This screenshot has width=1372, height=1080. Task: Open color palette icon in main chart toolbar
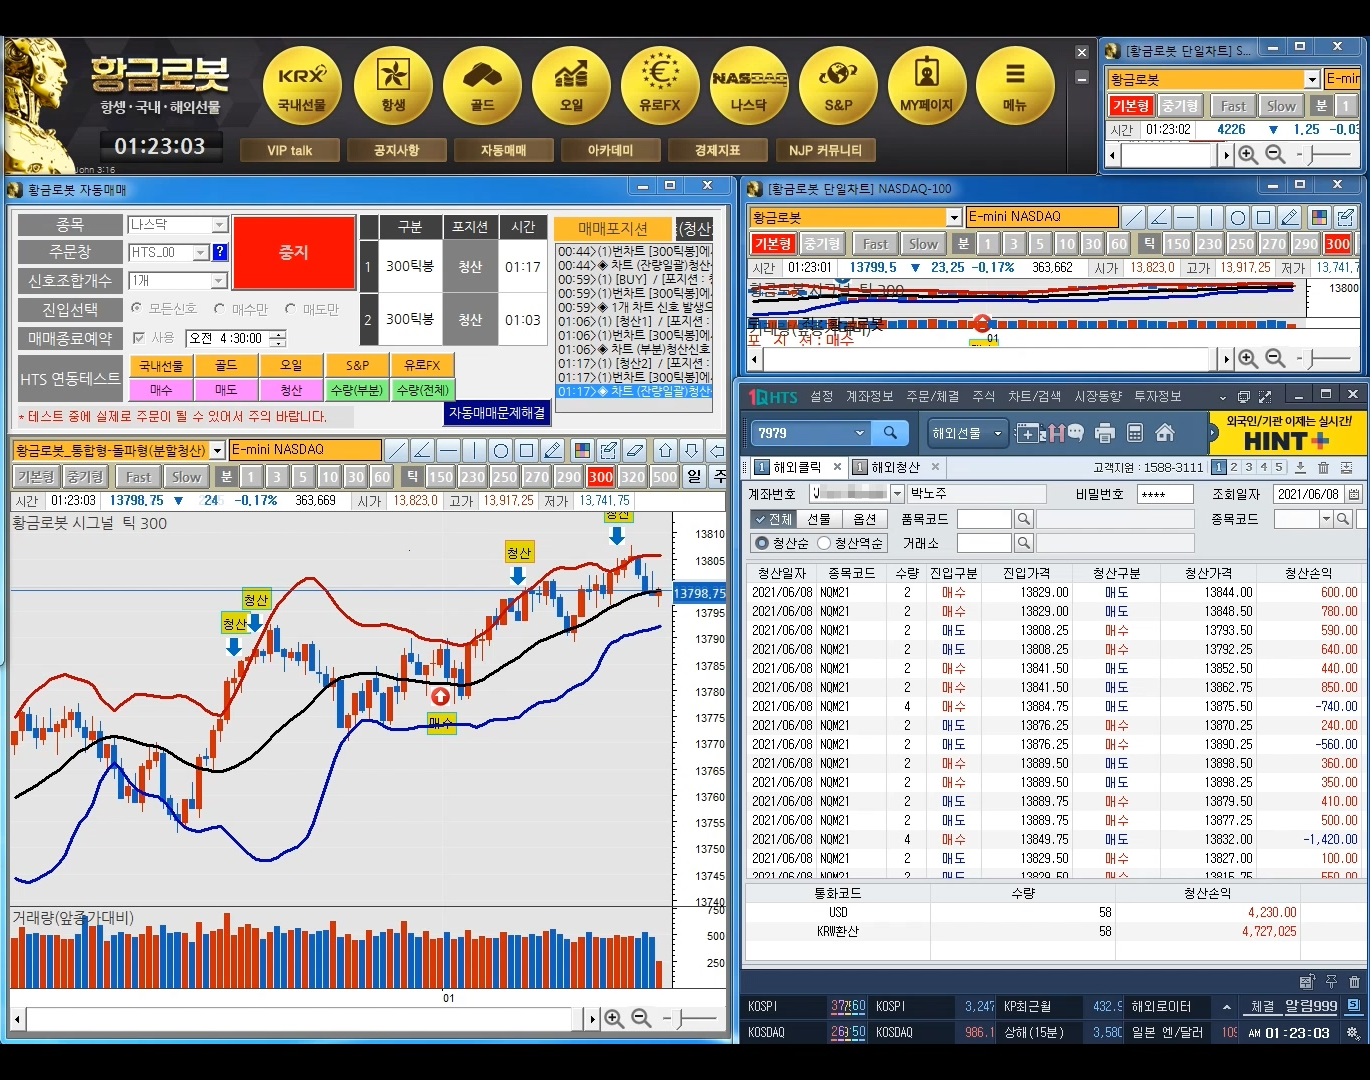coord(582,450)
